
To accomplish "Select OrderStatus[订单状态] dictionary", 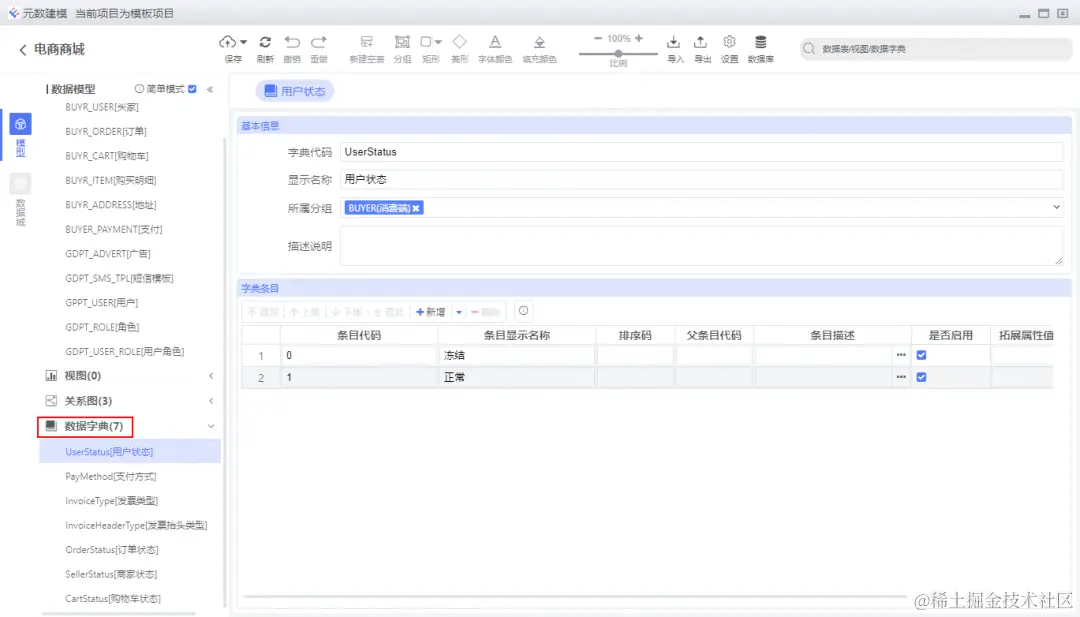I will [112, 550].
